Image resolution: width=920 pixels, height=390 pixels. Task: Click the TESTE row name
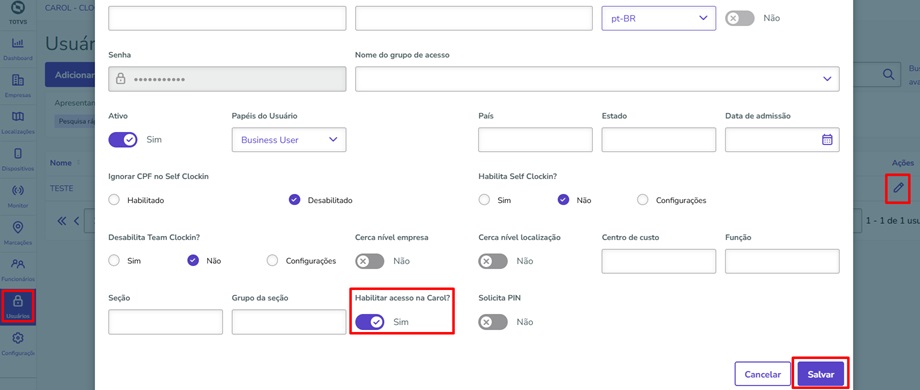pyautogui.click(x=62, y=189)
